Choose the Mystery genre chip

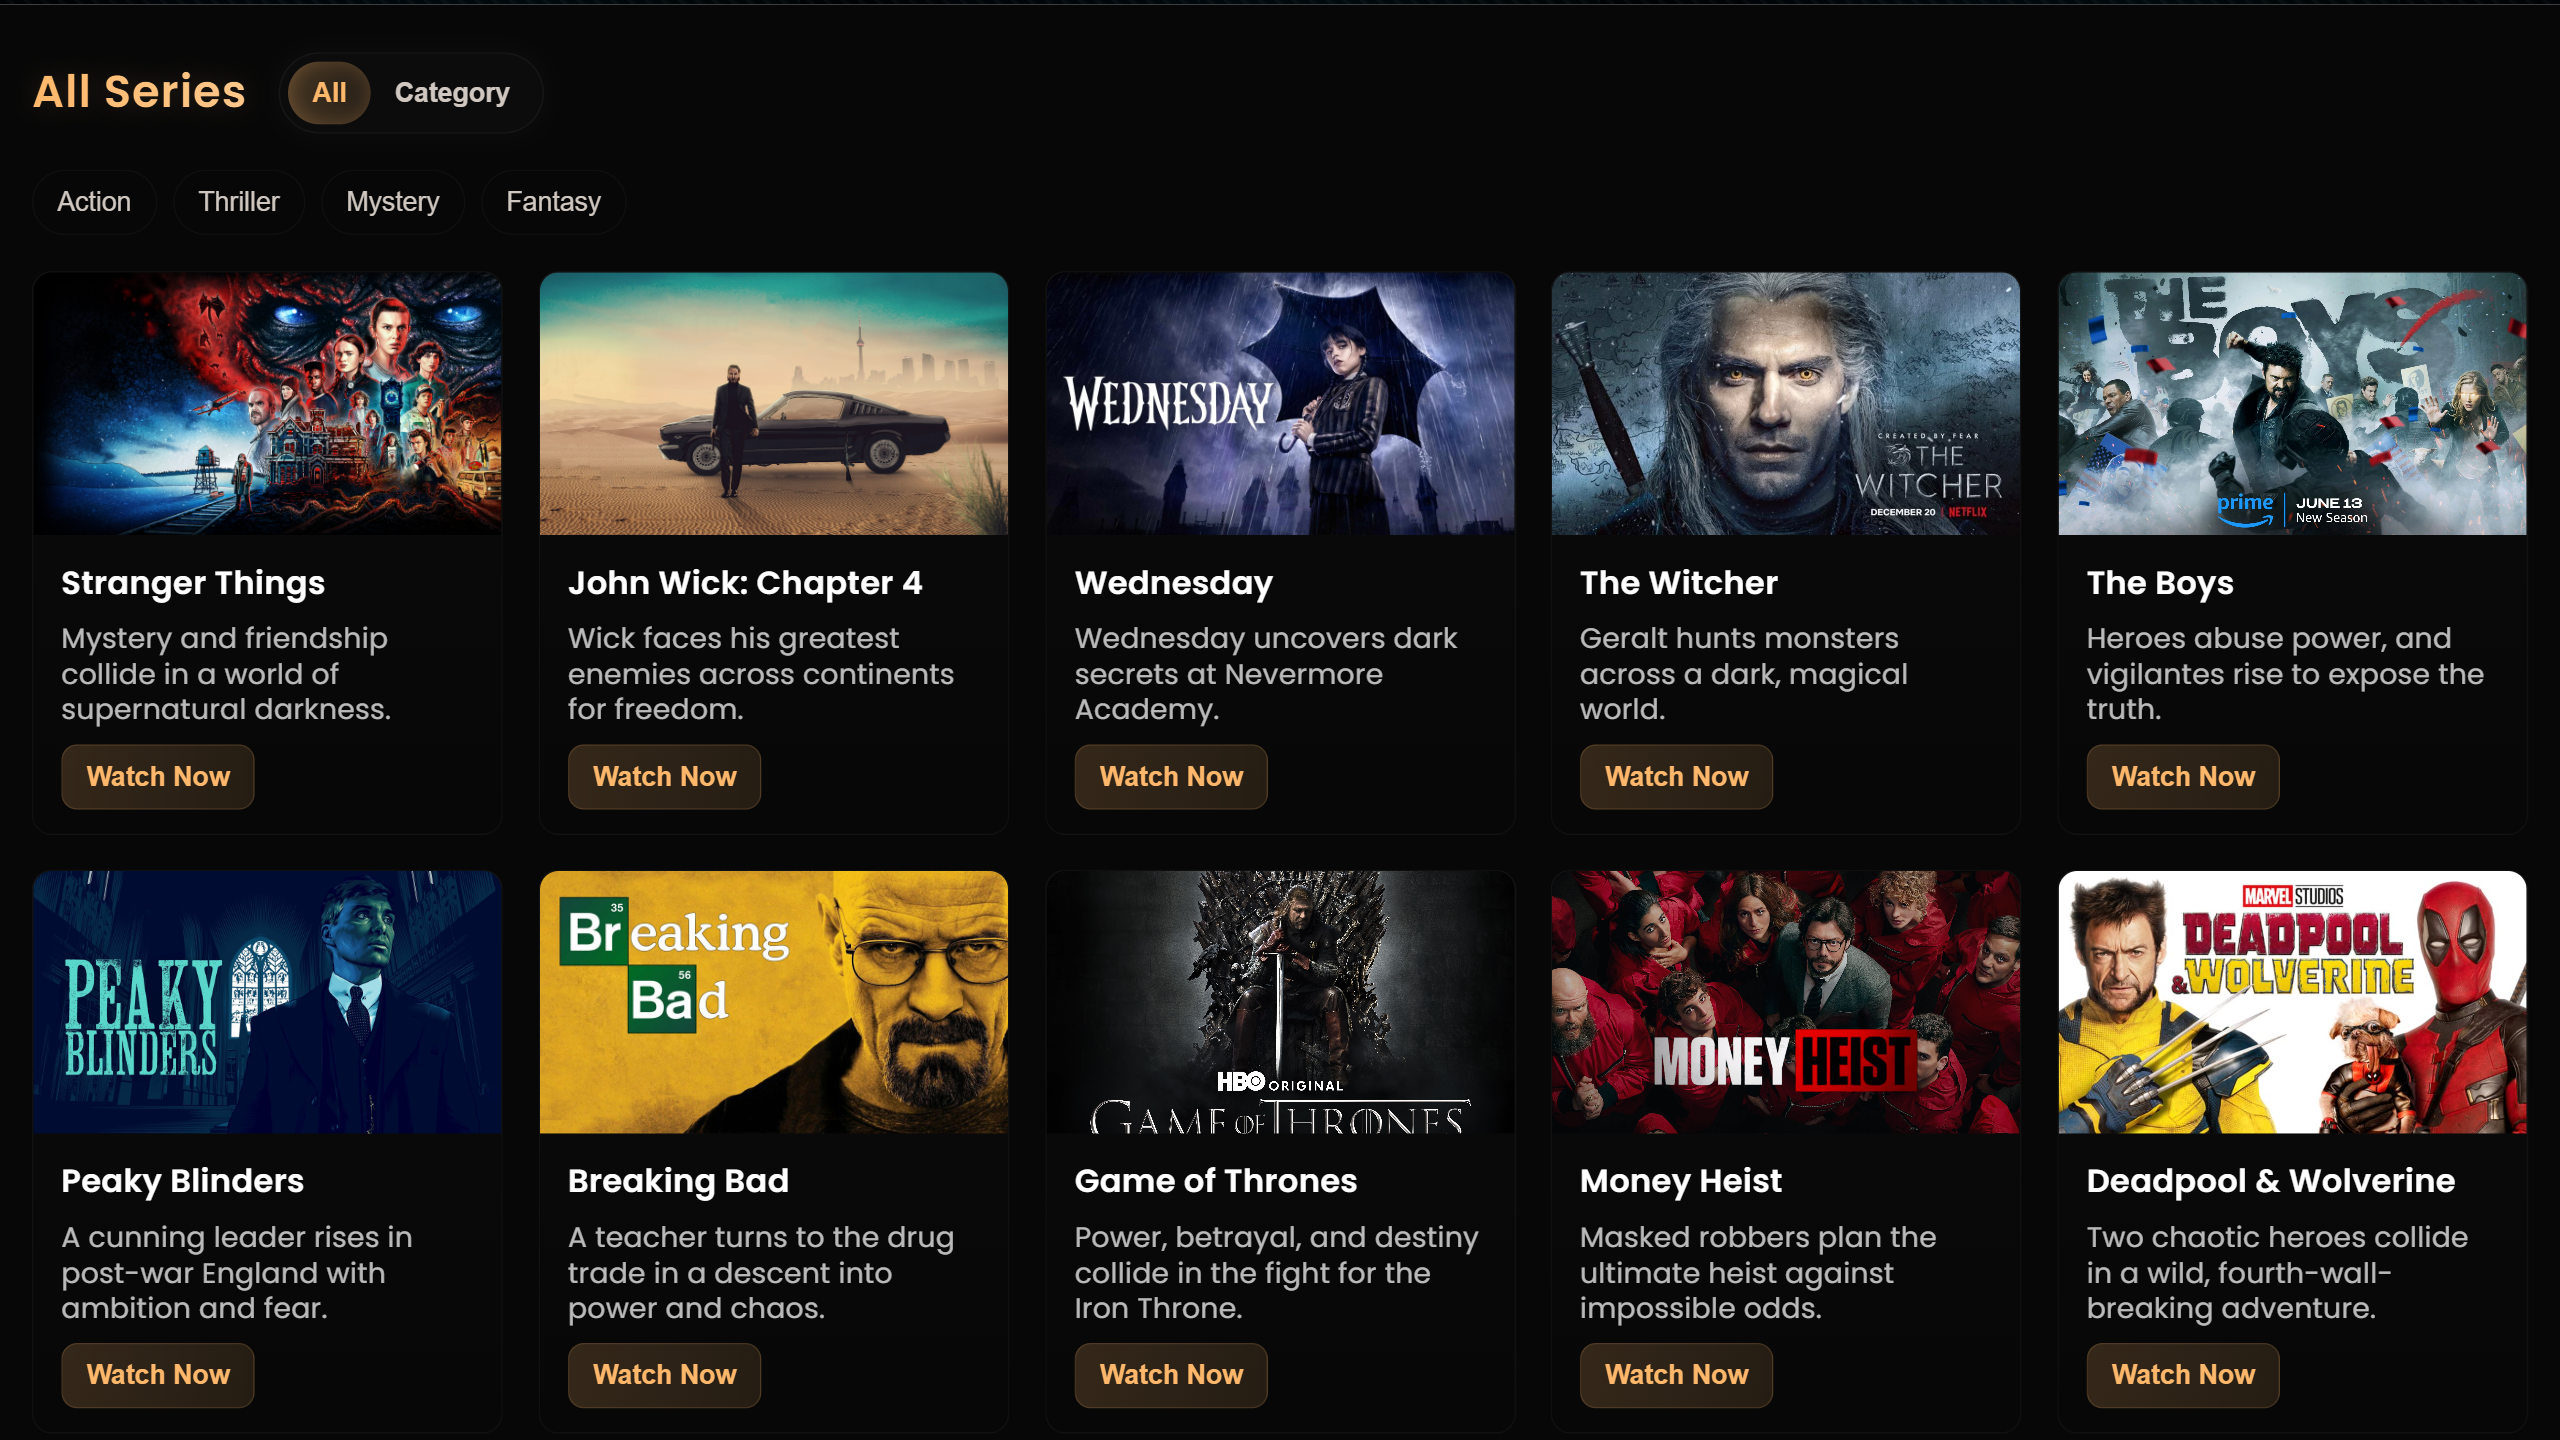(x=393, y=202)
